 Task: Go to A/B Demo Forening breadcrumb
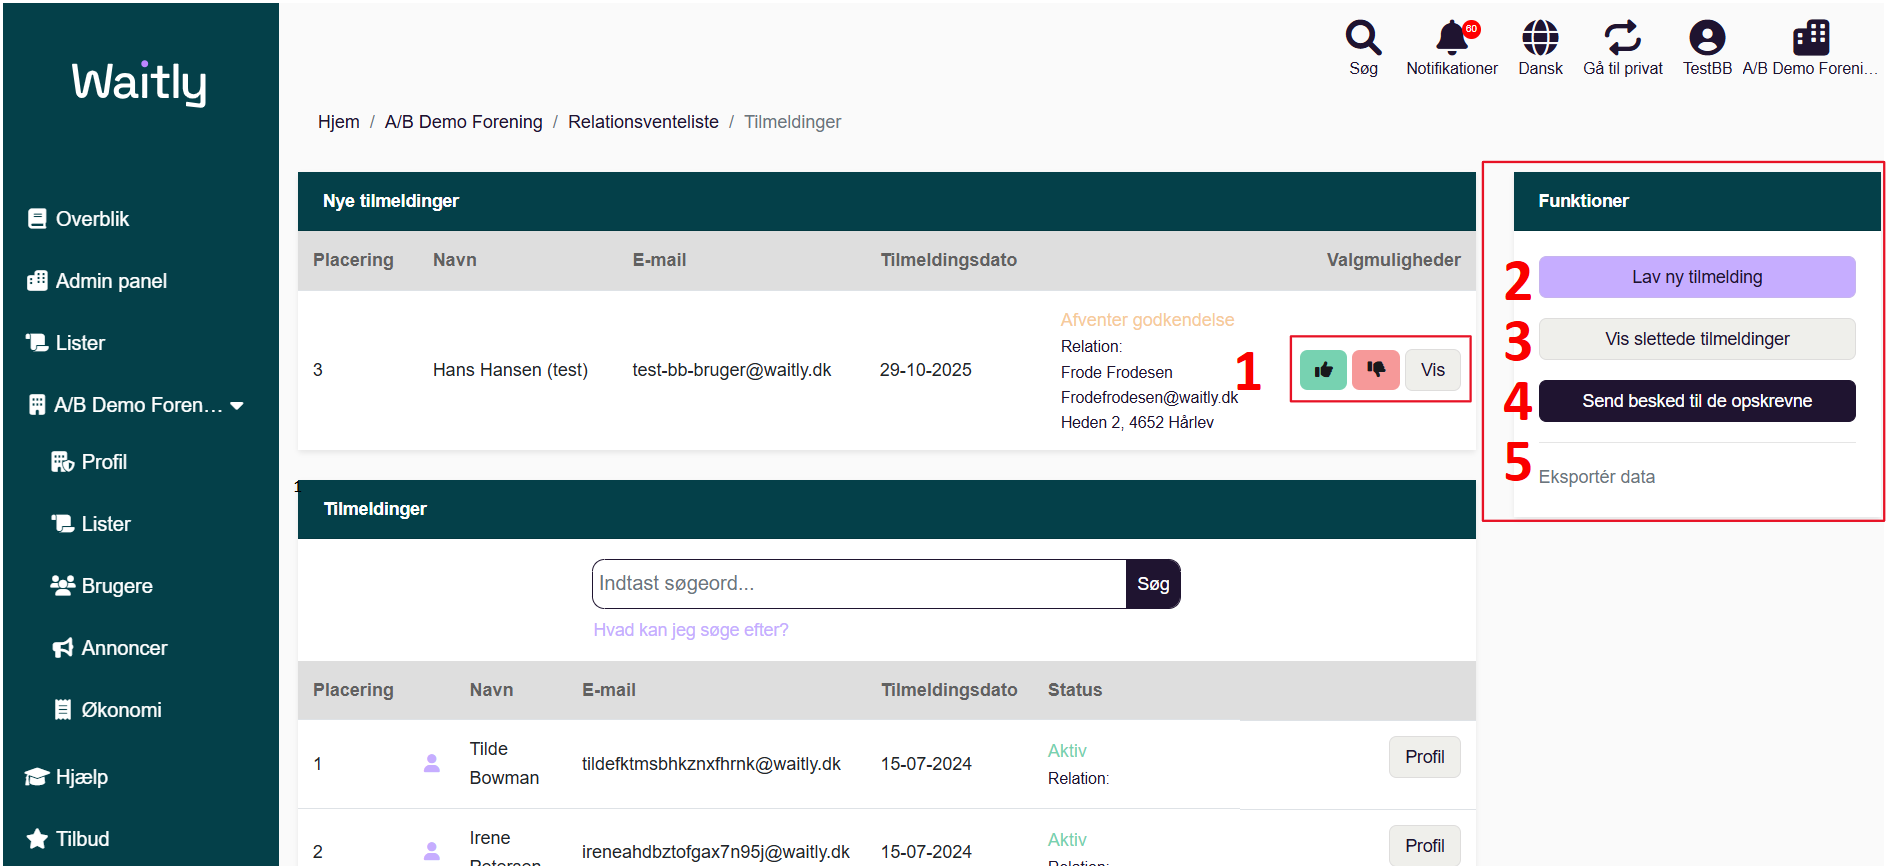click(464, 122)
